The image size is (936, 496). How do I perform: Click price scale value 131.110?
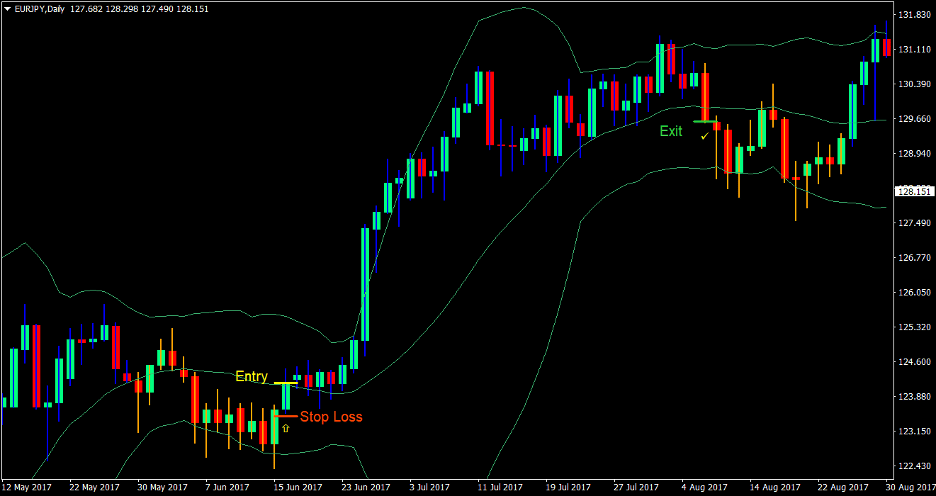pyautogui.click(x=914, y=50)
